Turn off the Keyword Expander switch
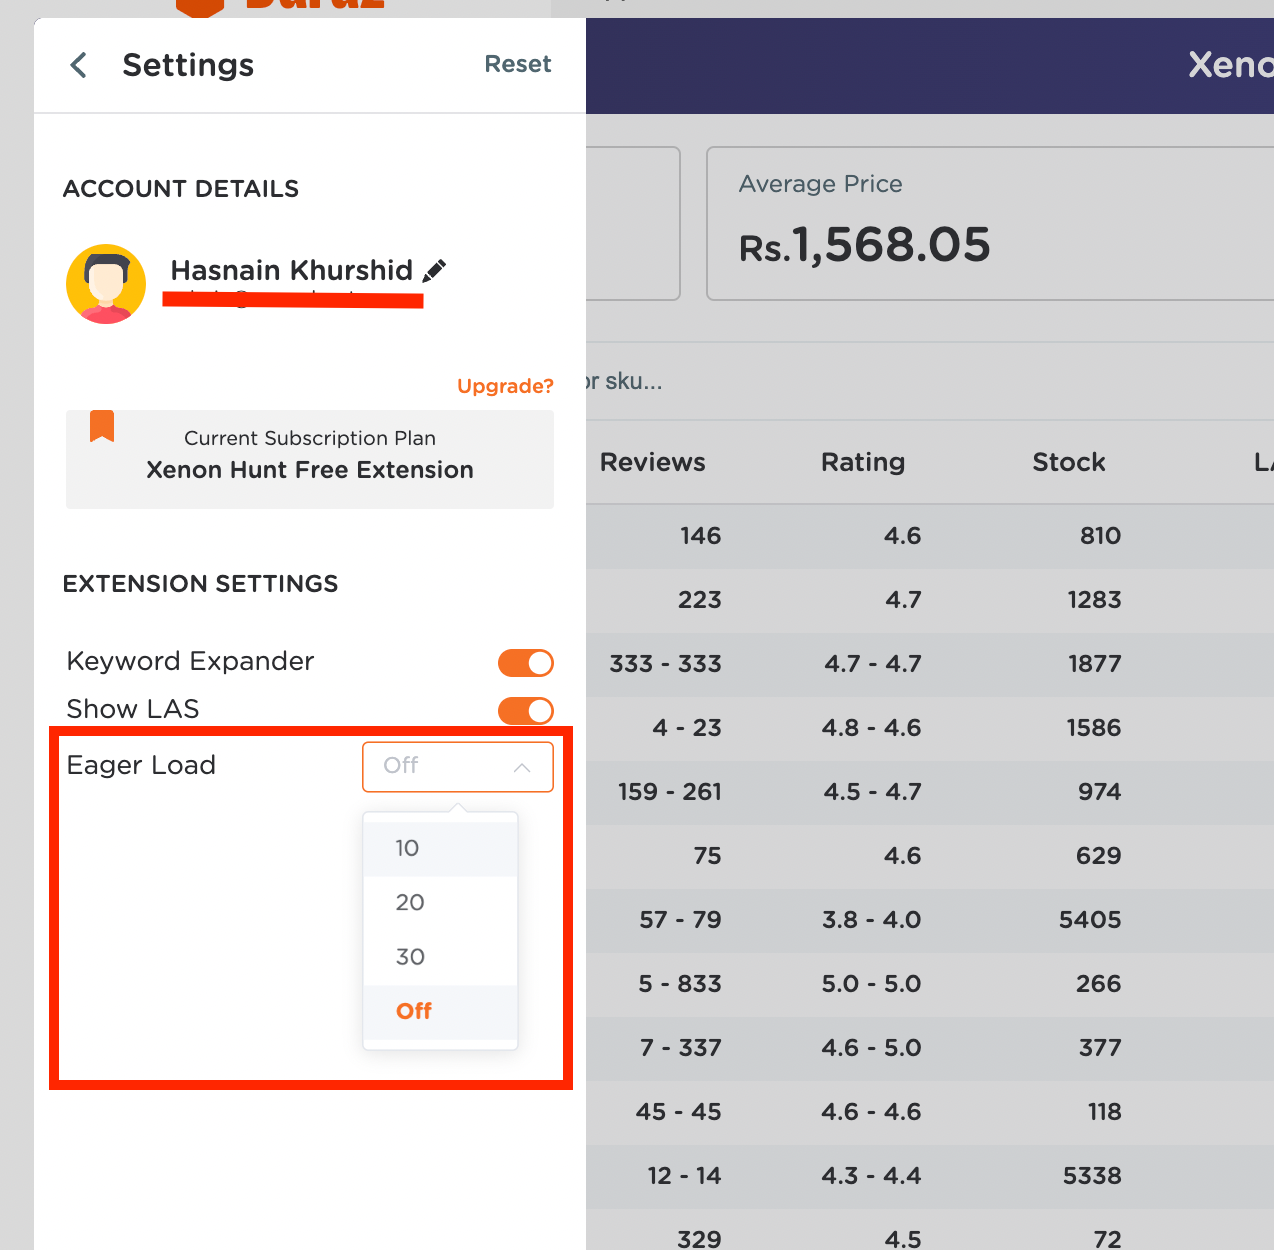 [526, 663]
